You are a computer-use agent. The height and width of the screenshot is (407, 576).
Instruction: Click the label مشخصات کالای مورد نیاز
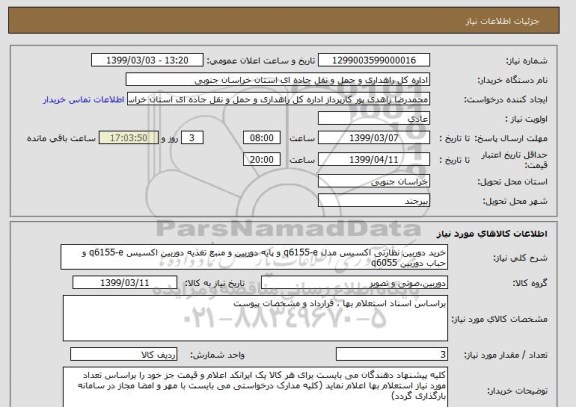[x=499, y=319]
